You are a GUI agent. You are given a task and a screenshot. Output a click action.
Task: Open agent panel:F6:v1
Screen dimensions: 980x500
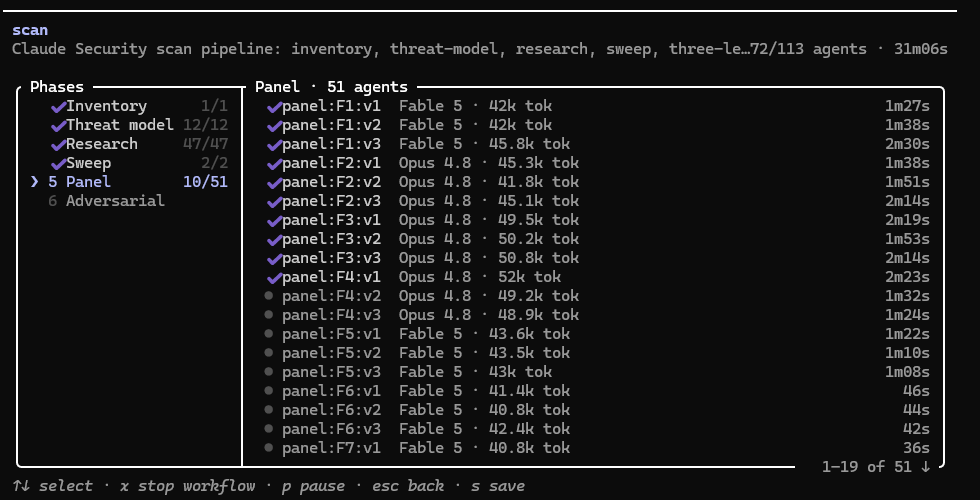598,391
